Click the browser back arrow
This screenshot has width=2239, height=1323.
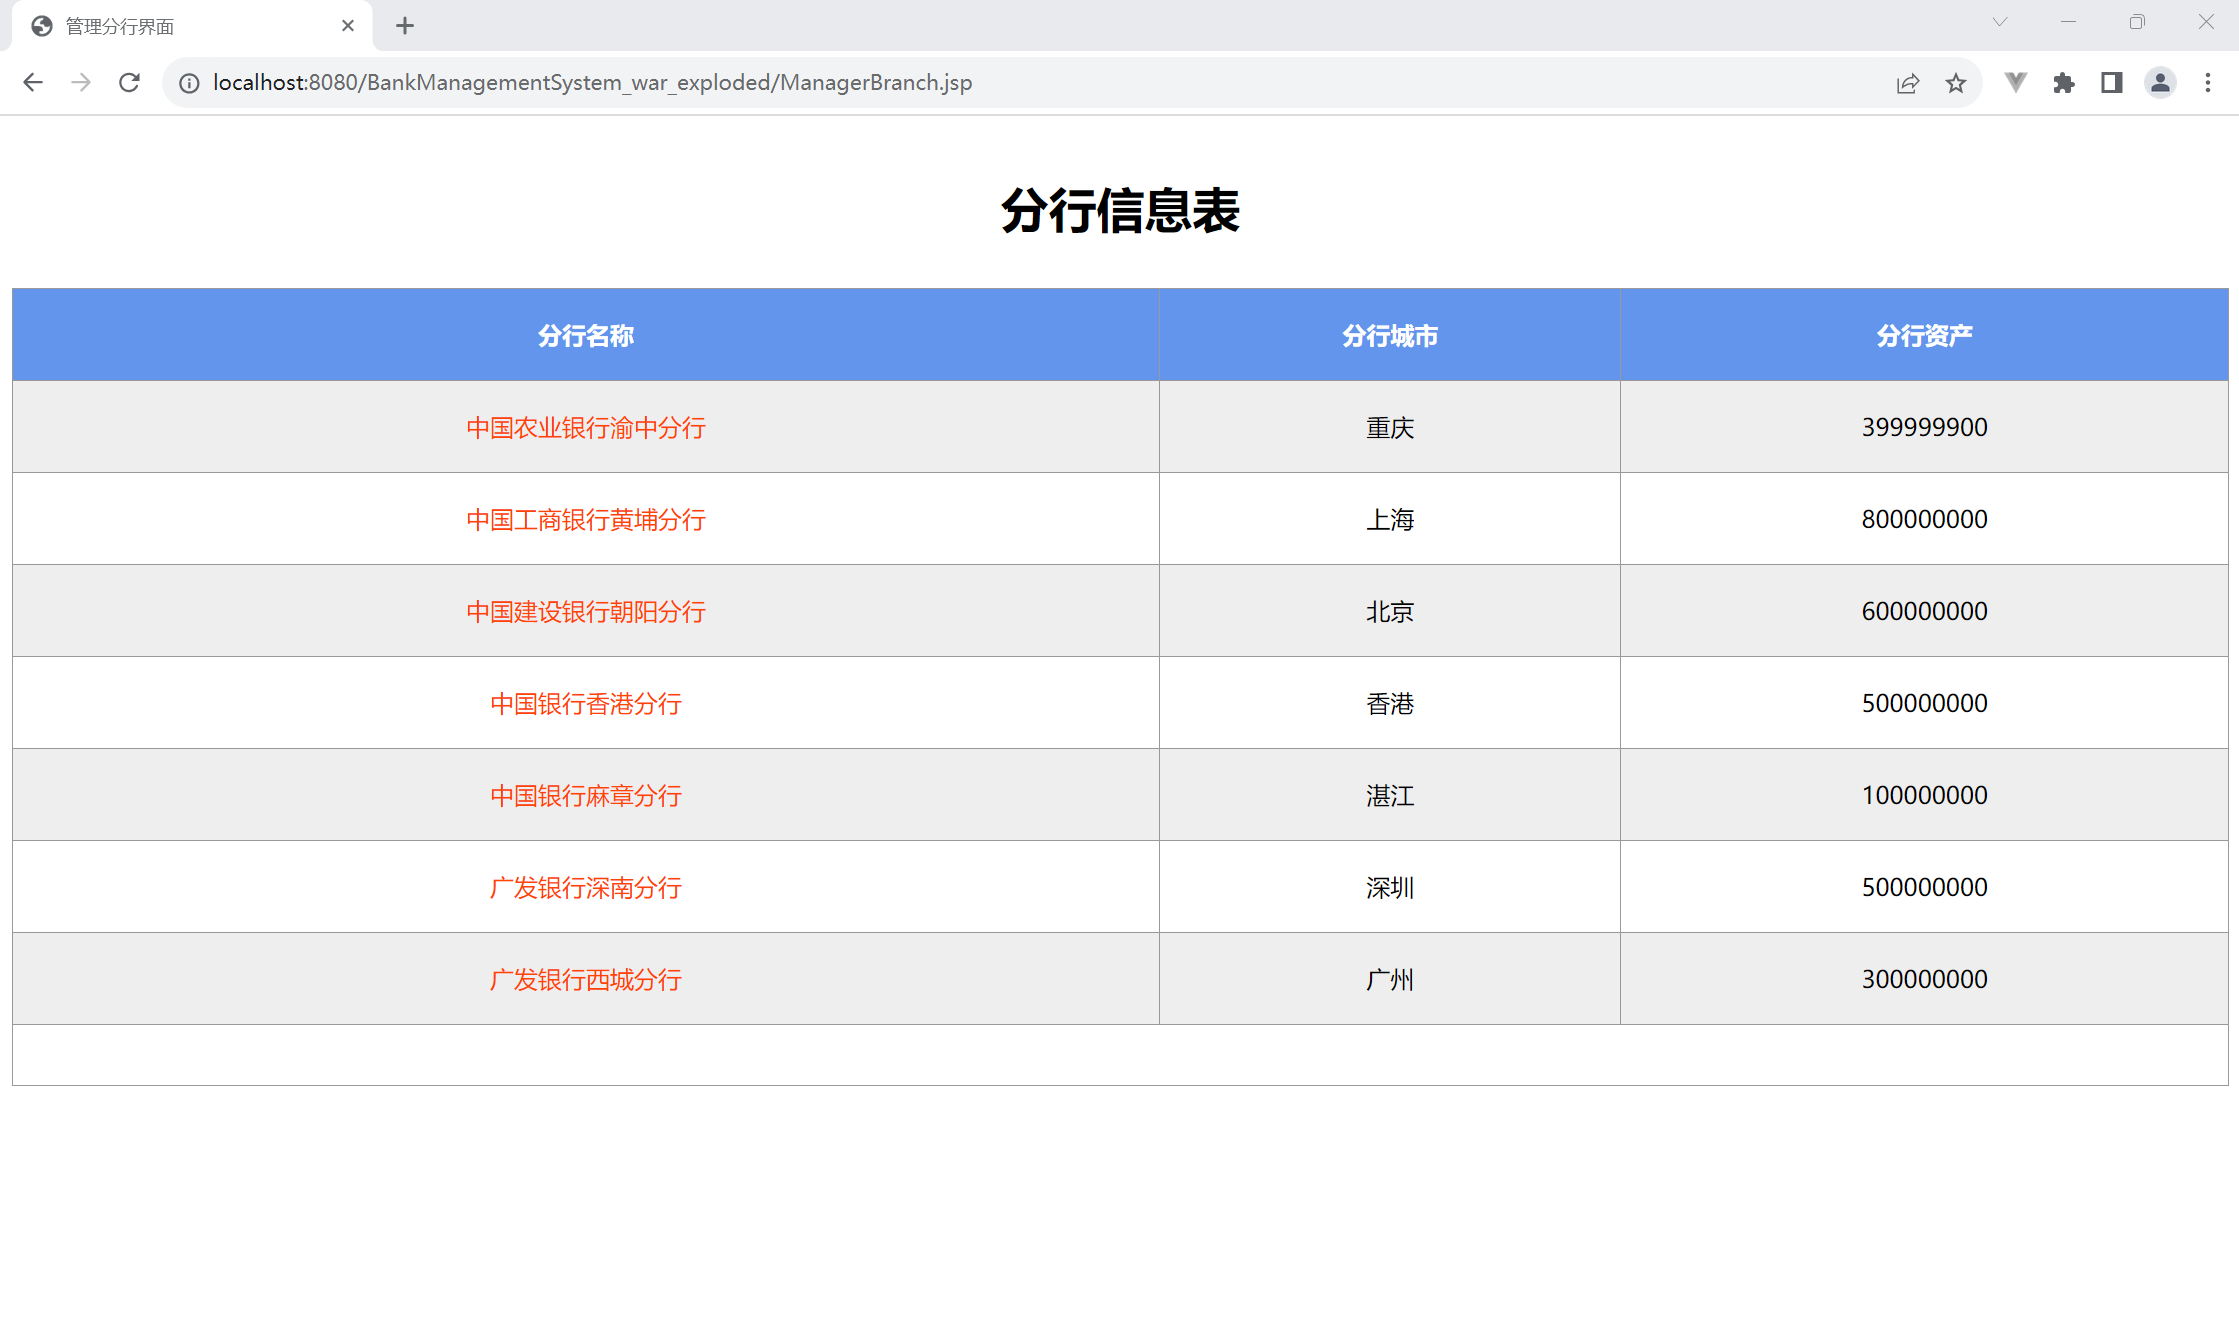pos(33,83)
